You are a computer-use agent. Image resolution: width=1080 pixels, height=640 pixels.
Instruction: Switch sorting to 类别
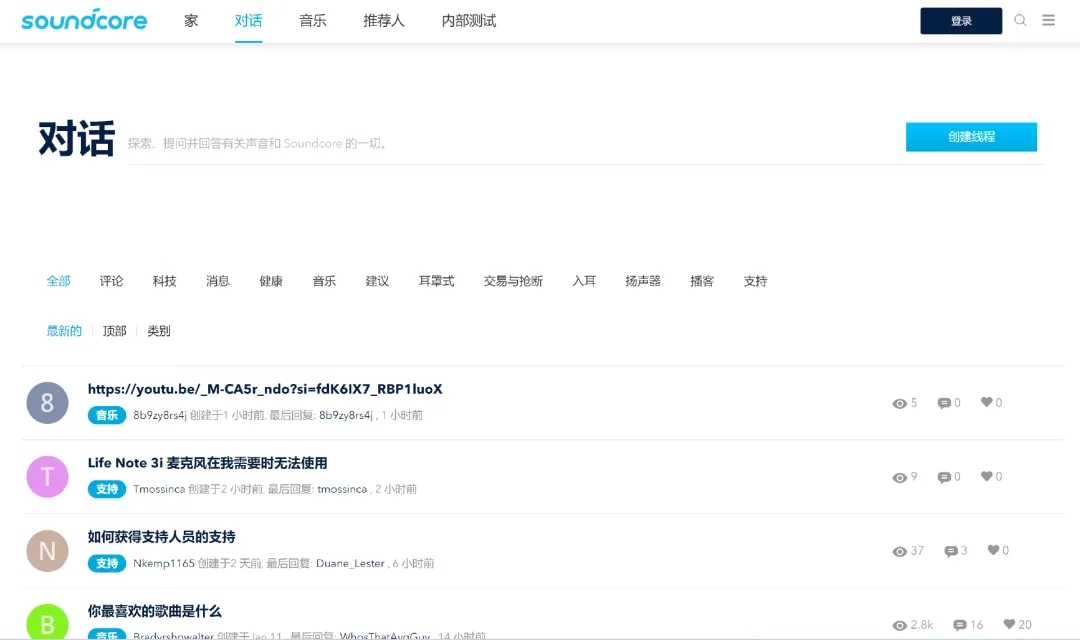(x=158, y=330)
